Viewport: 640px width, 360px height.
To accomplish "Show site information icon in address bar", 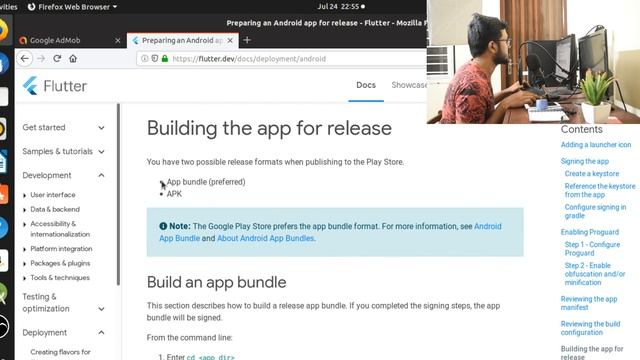I will (144, 58).
